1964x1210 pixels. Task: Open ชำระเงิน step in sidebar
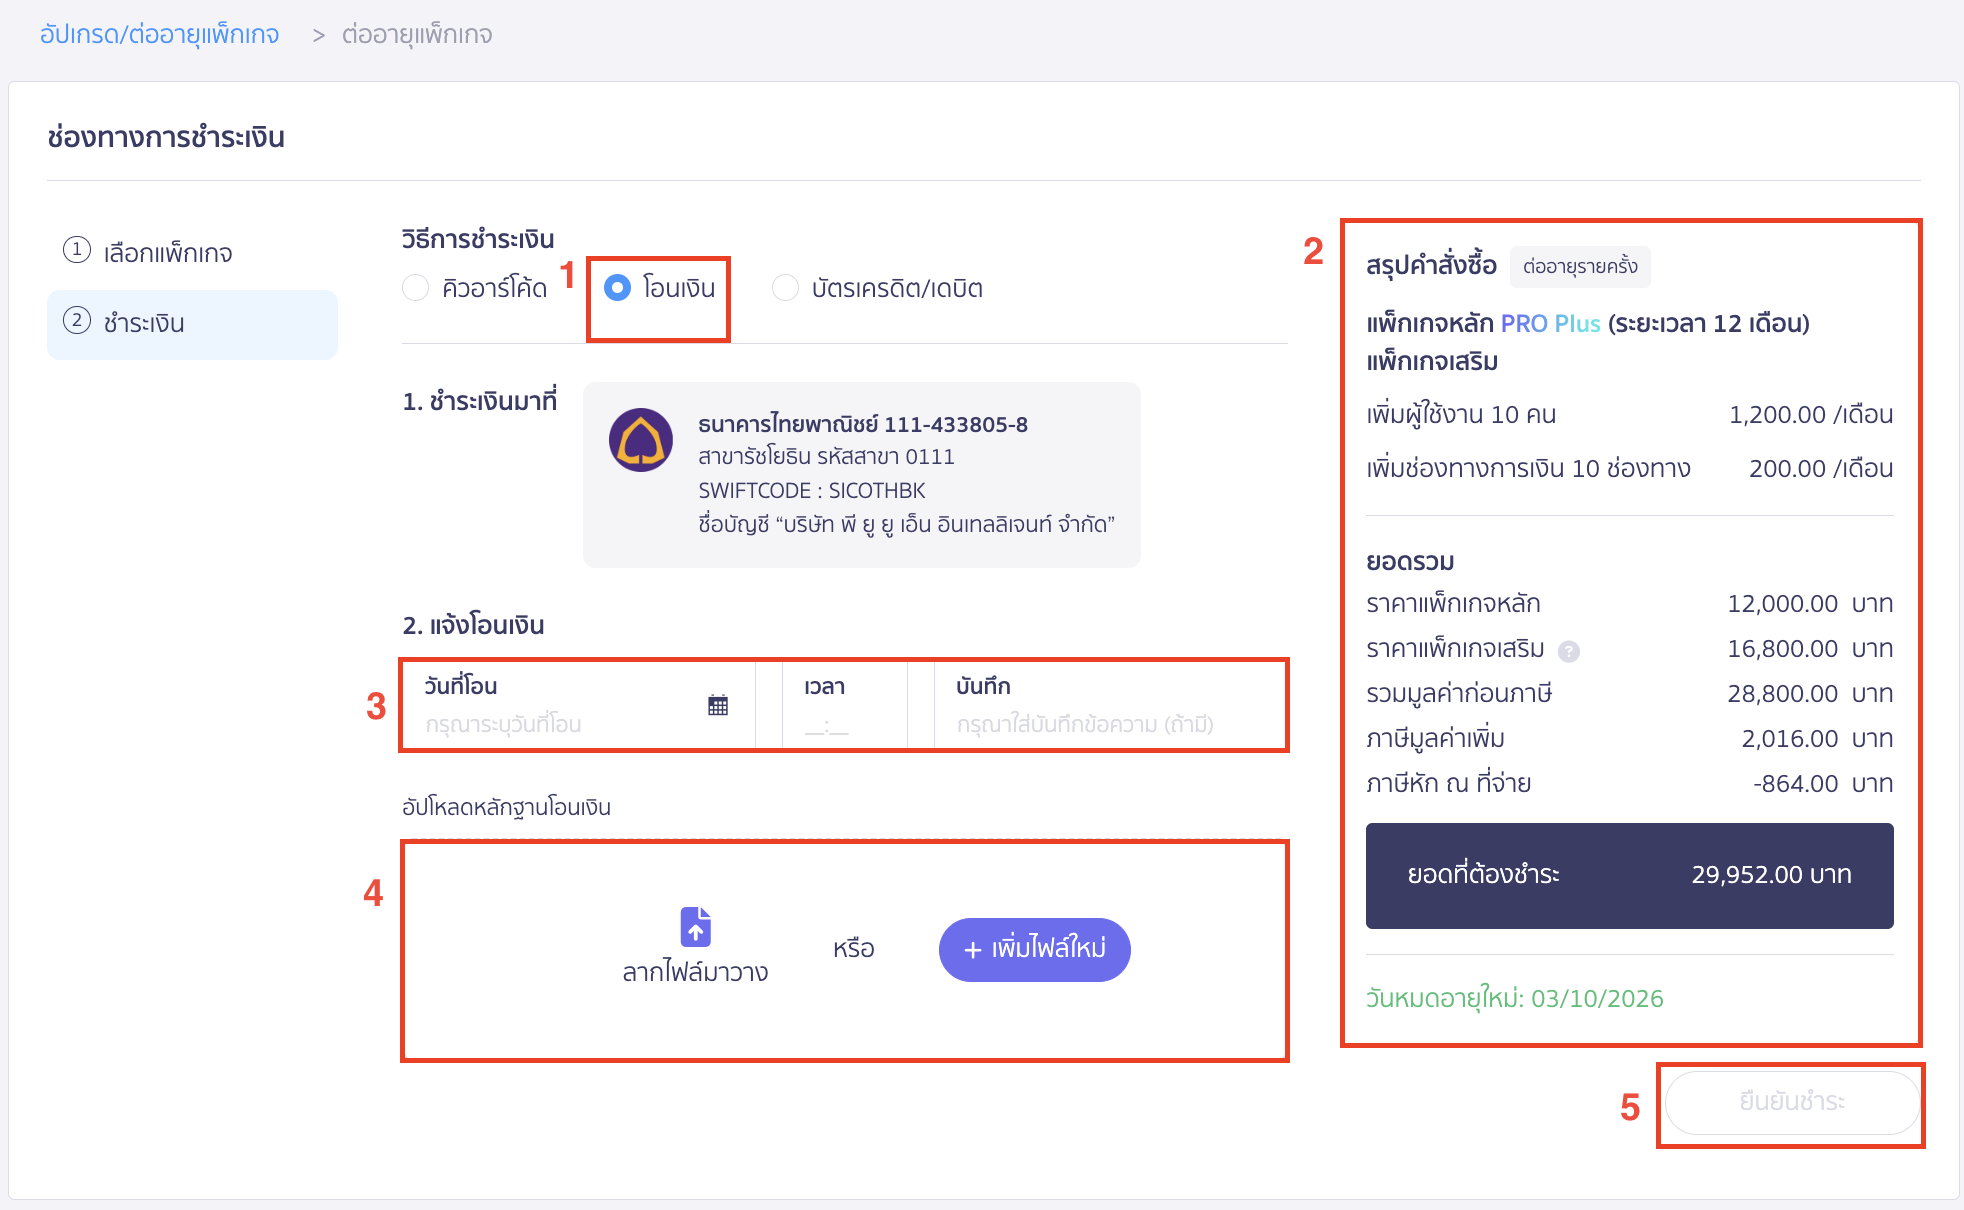pos(144,324)
